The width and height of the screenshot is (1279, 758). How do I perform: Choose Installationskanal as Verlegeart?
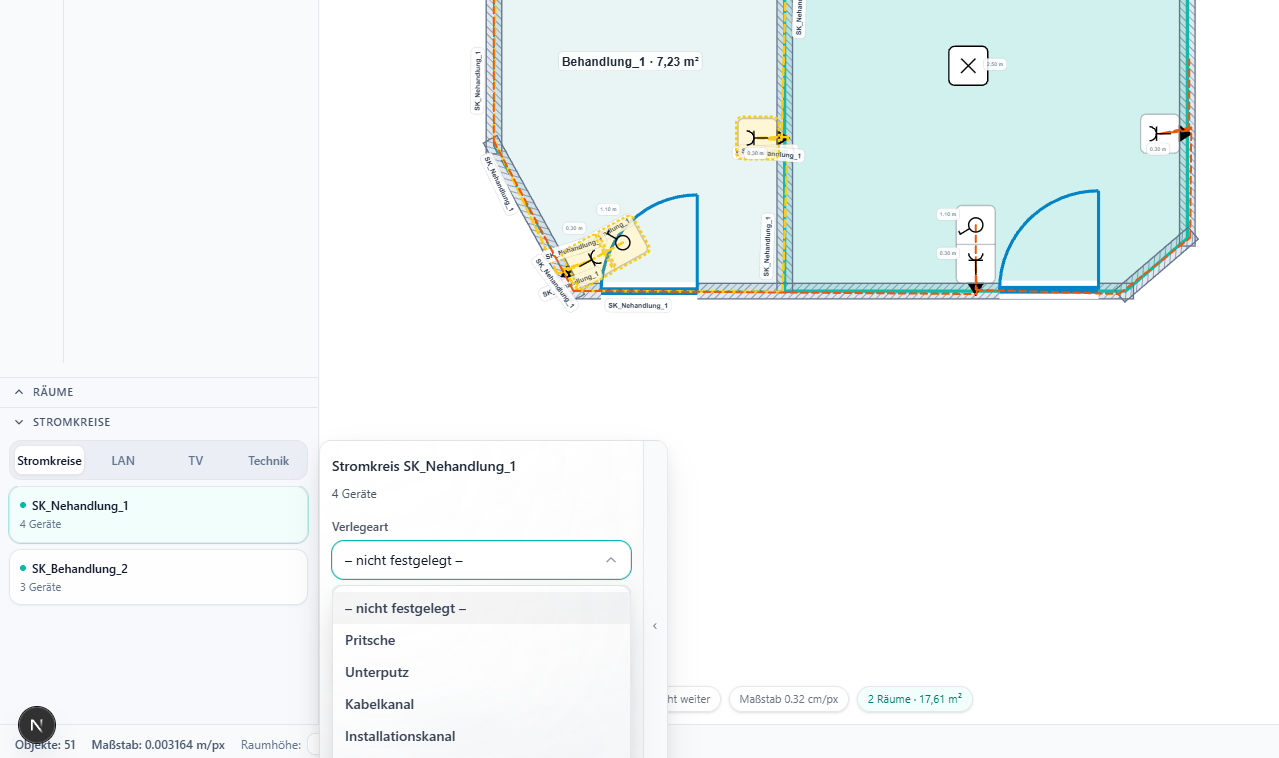pos(481,736)
